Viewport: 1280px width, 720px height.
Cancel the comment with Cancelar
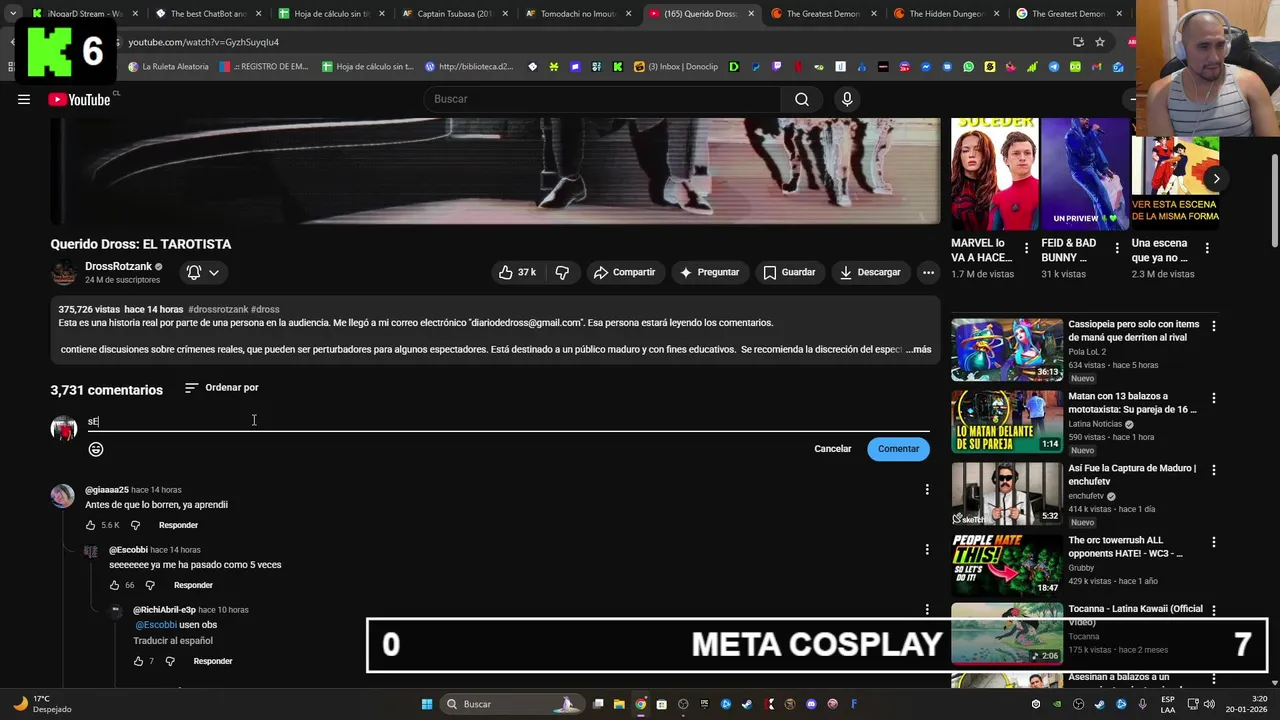click(832, 449)
